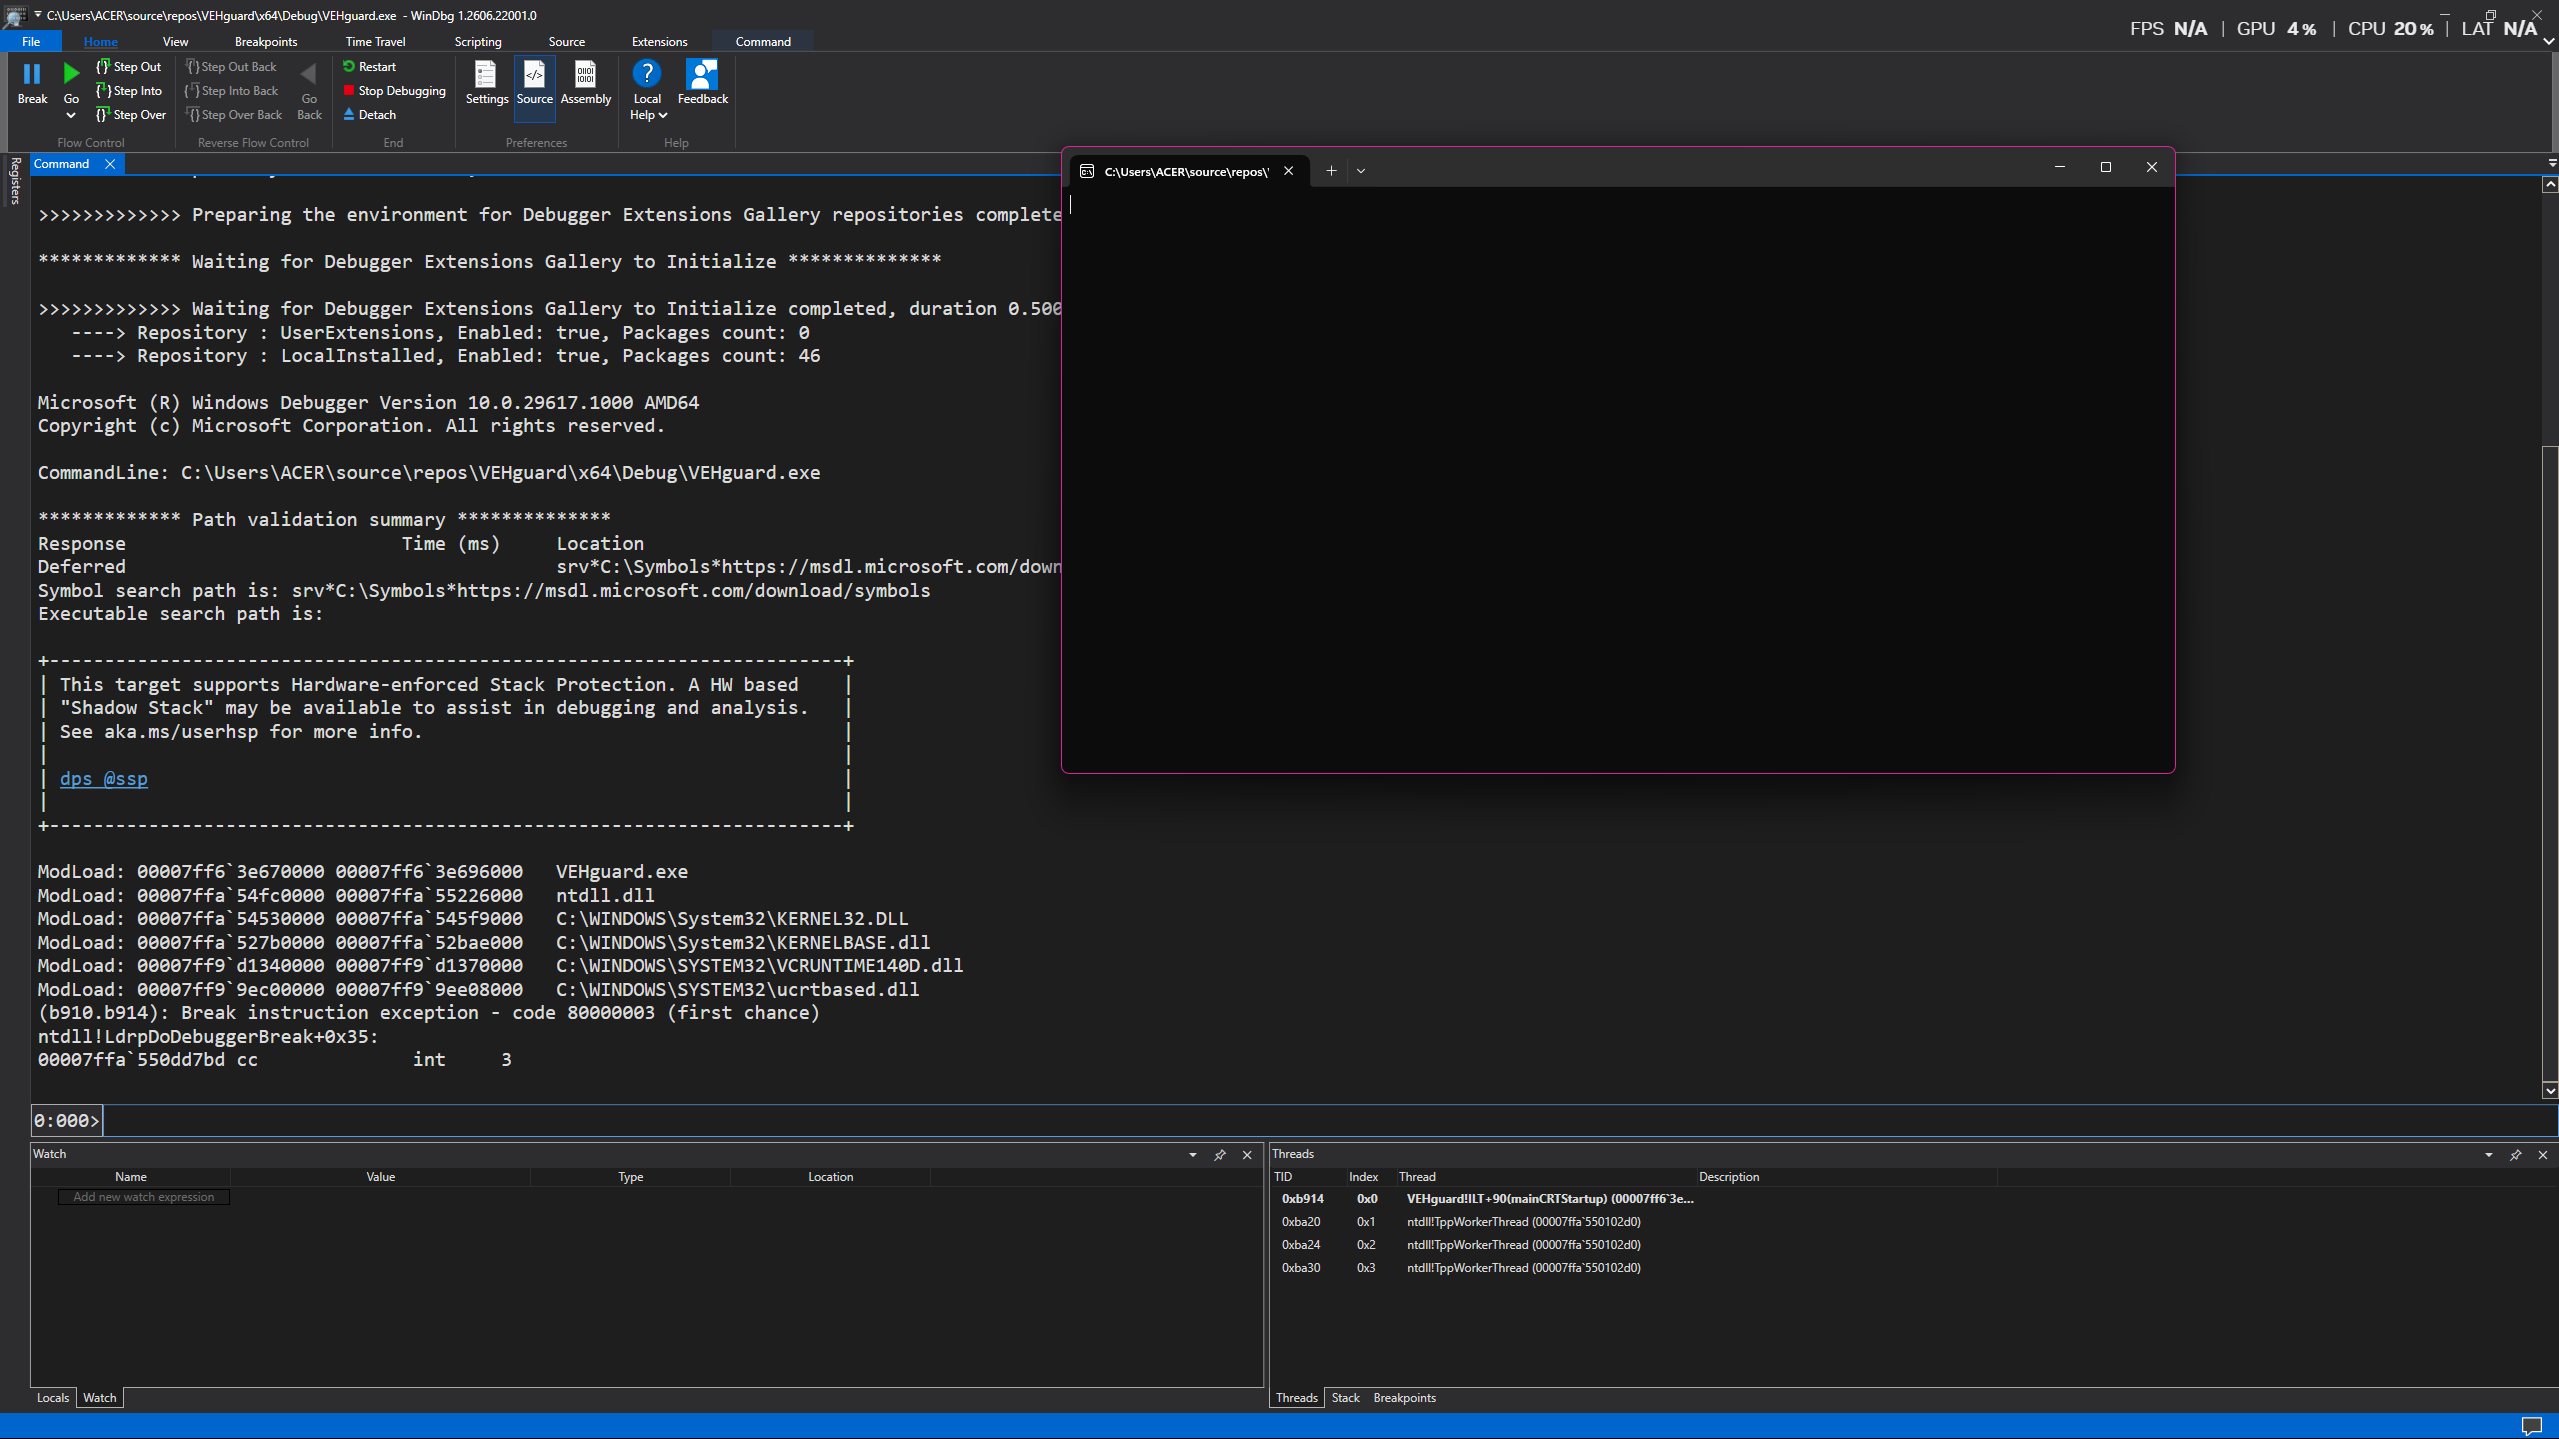Click Stop Debugging

[x=394, y=91]
